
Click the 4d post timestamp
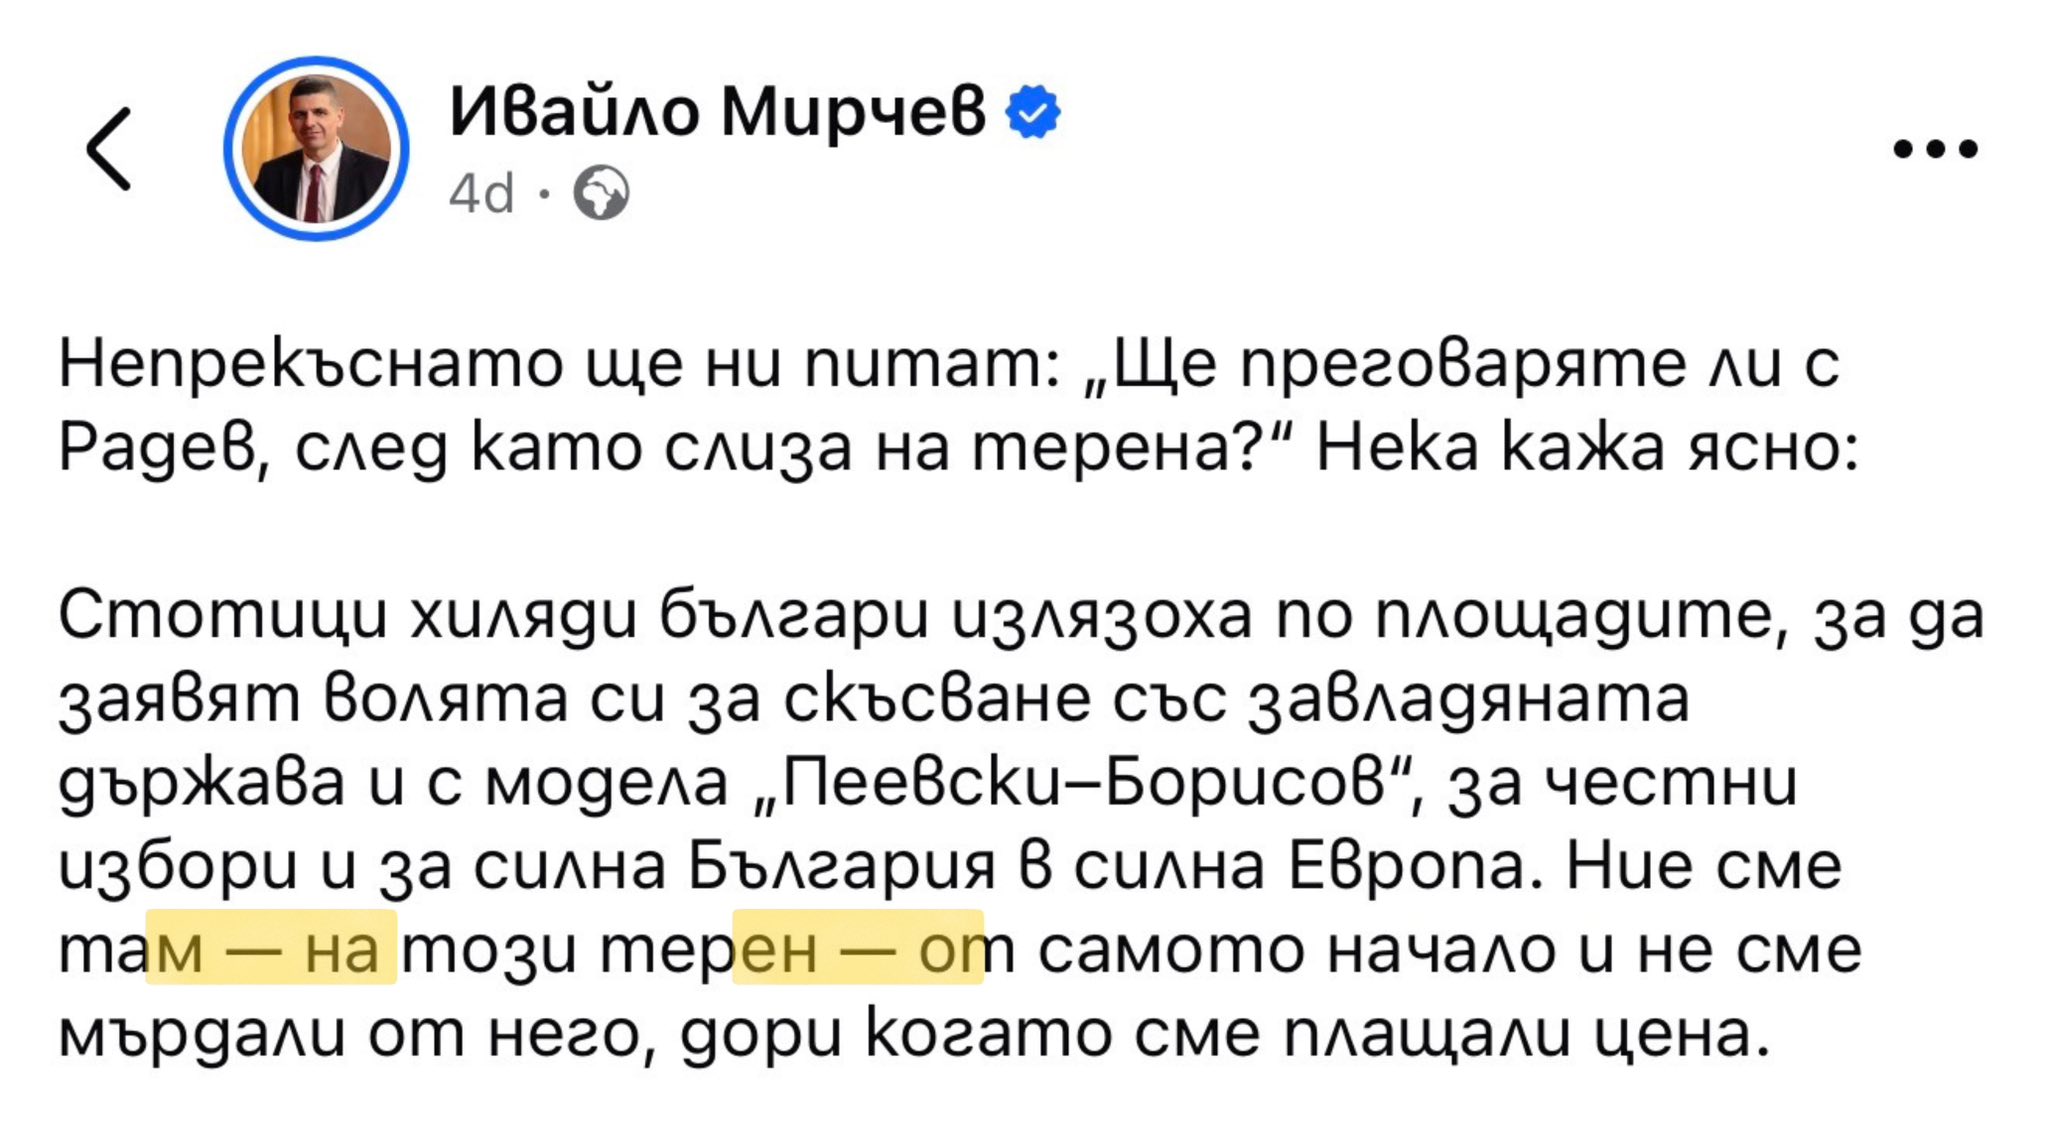[x=481, y=193]
